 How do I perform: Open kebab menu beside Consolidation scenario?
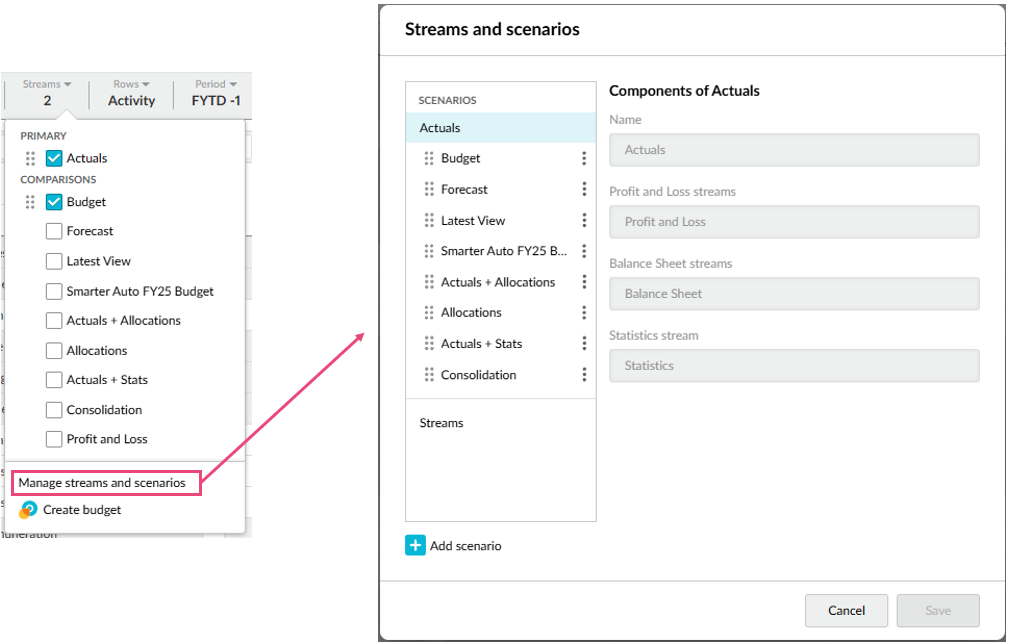click(x=584, y=375)
